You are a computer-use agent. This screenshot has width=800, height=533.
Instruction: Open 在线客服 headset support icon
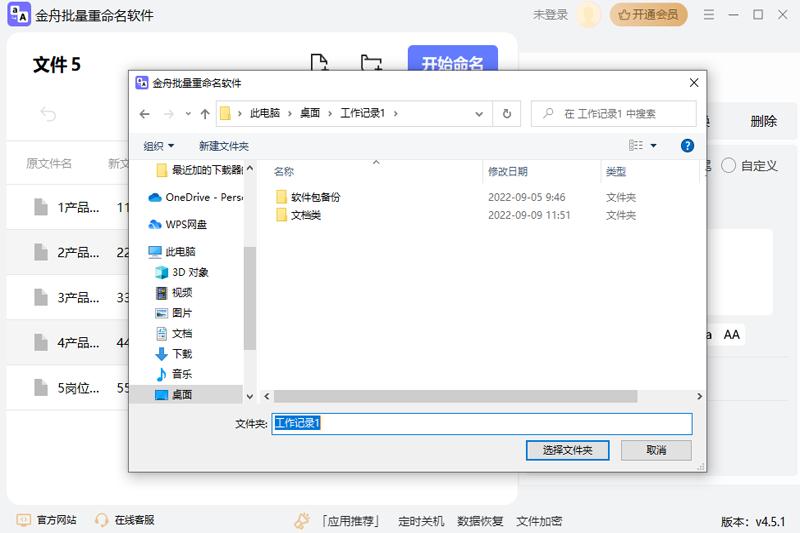coord(101,520)
